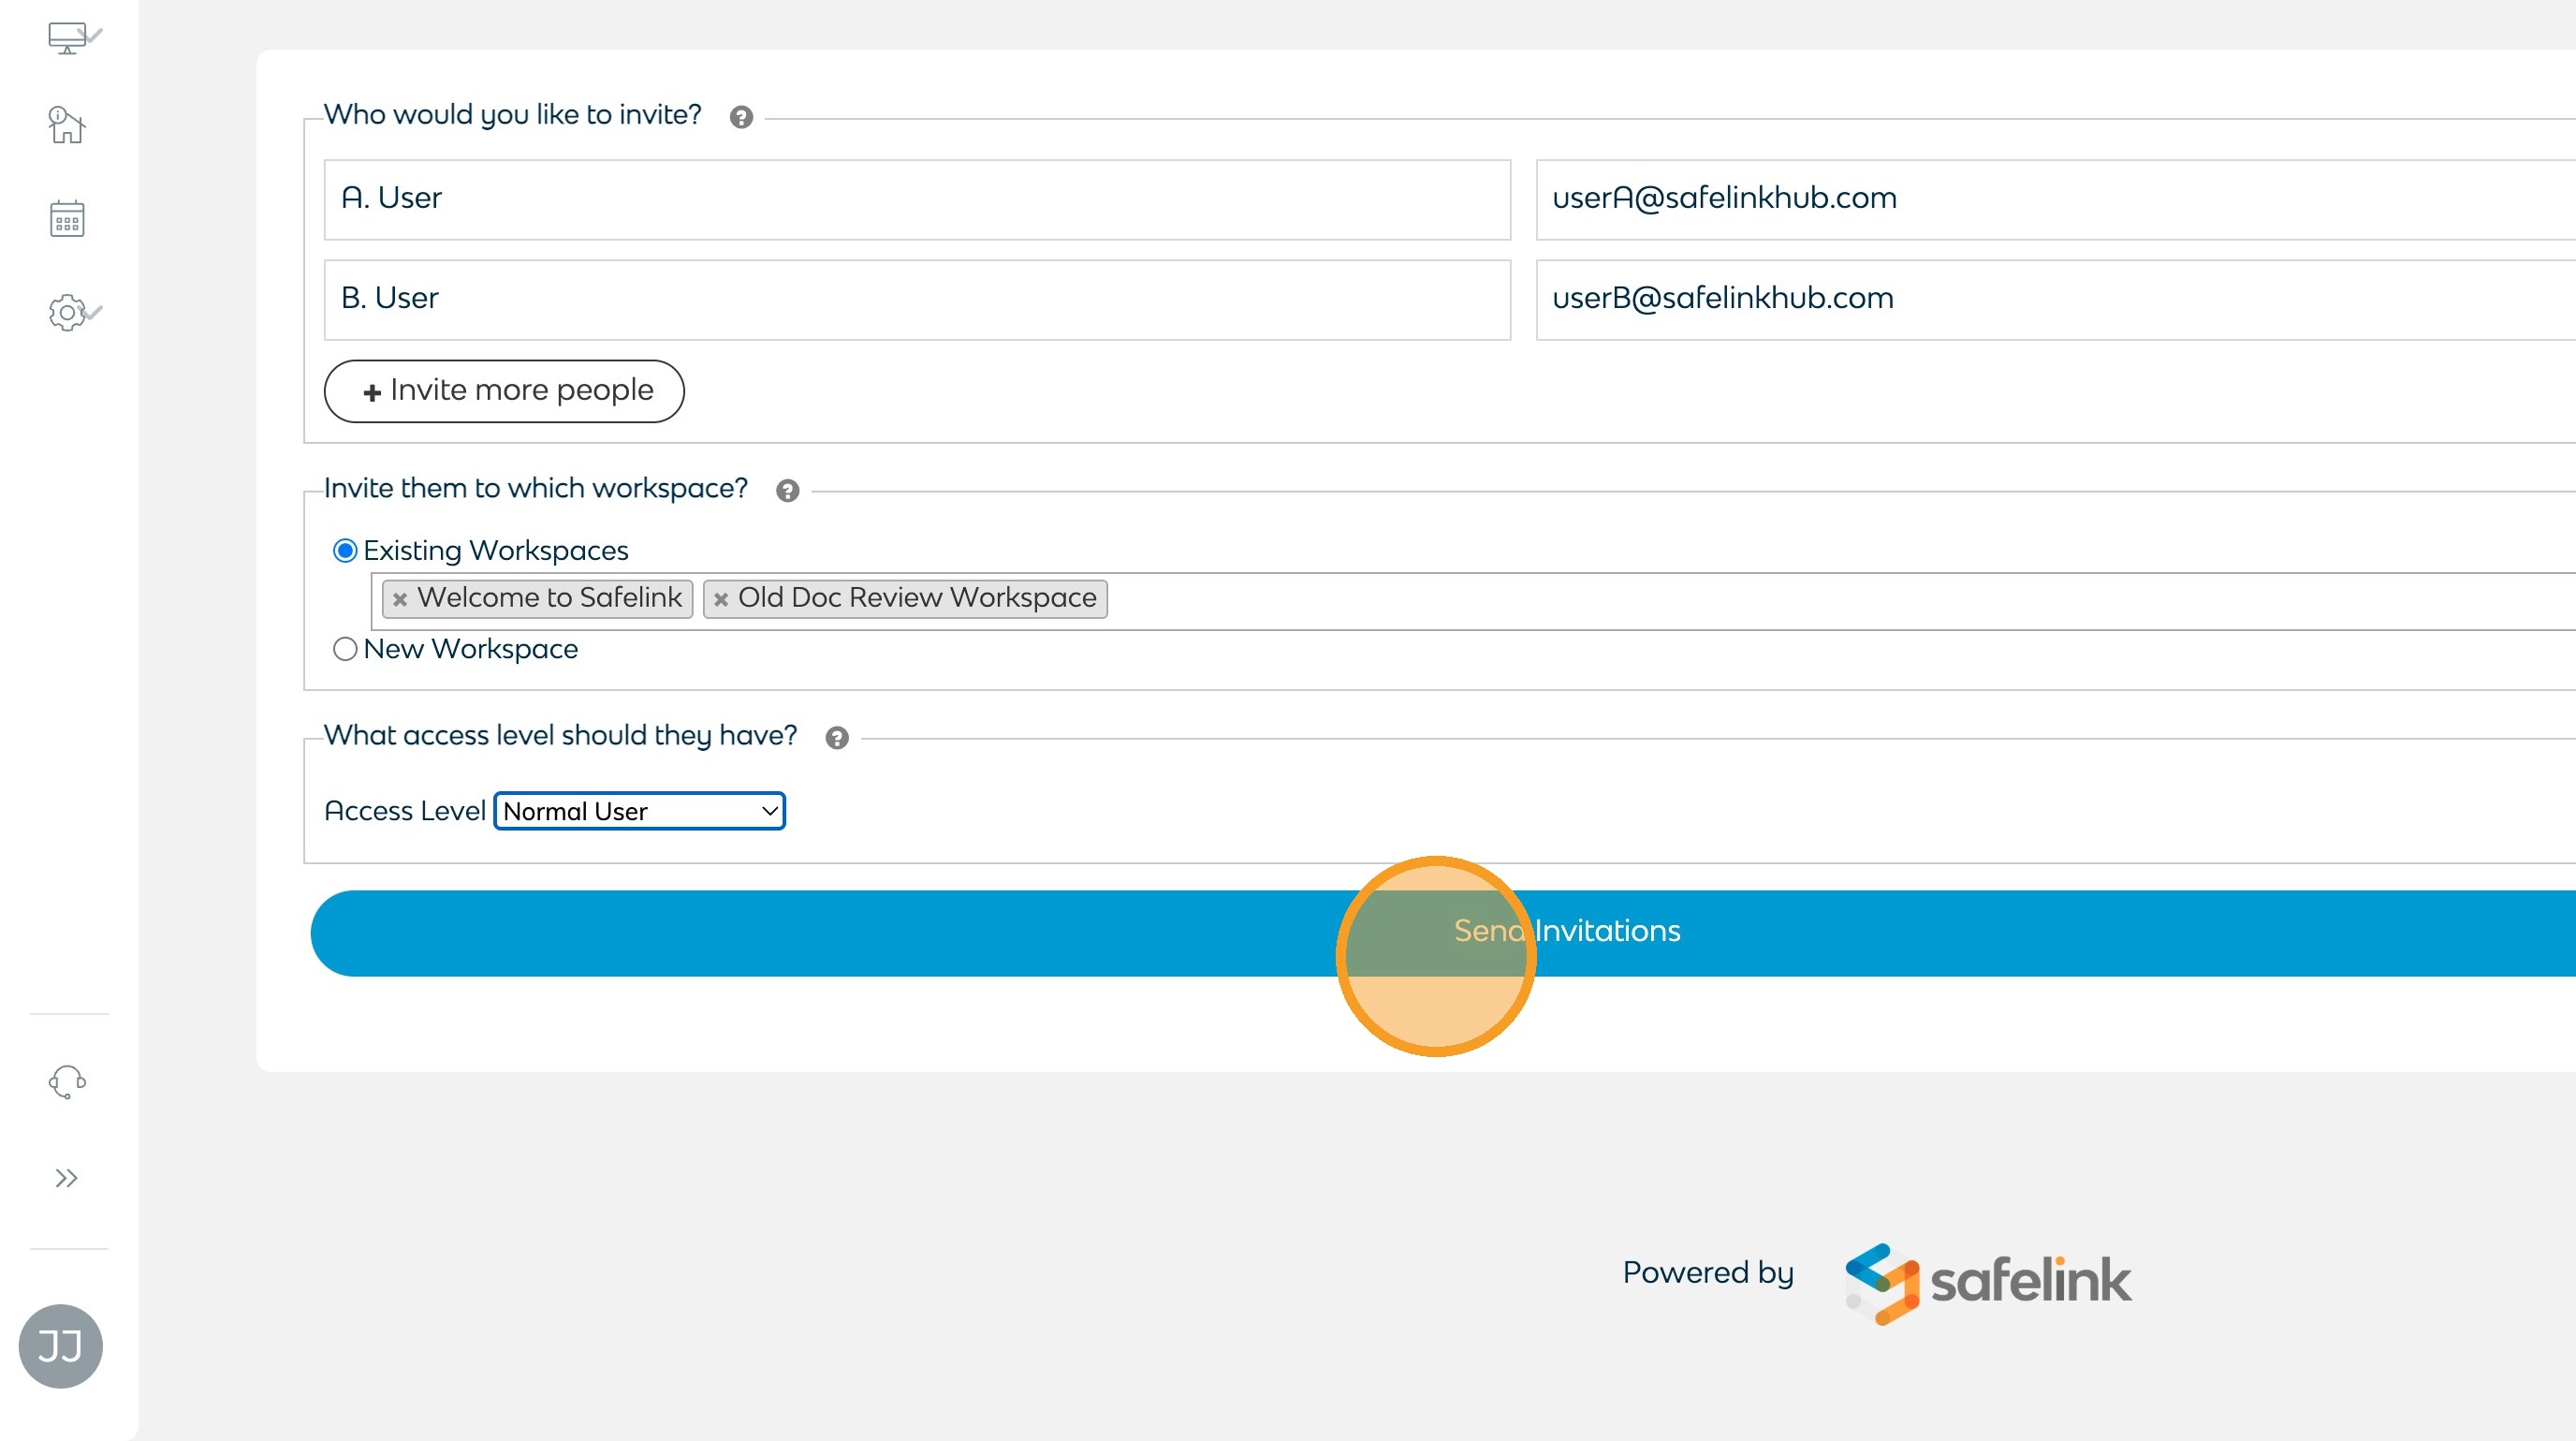This screenshot has height=1441, width=2576.
Task: Open the Access Level dropdown
Action: click(639, 811)
